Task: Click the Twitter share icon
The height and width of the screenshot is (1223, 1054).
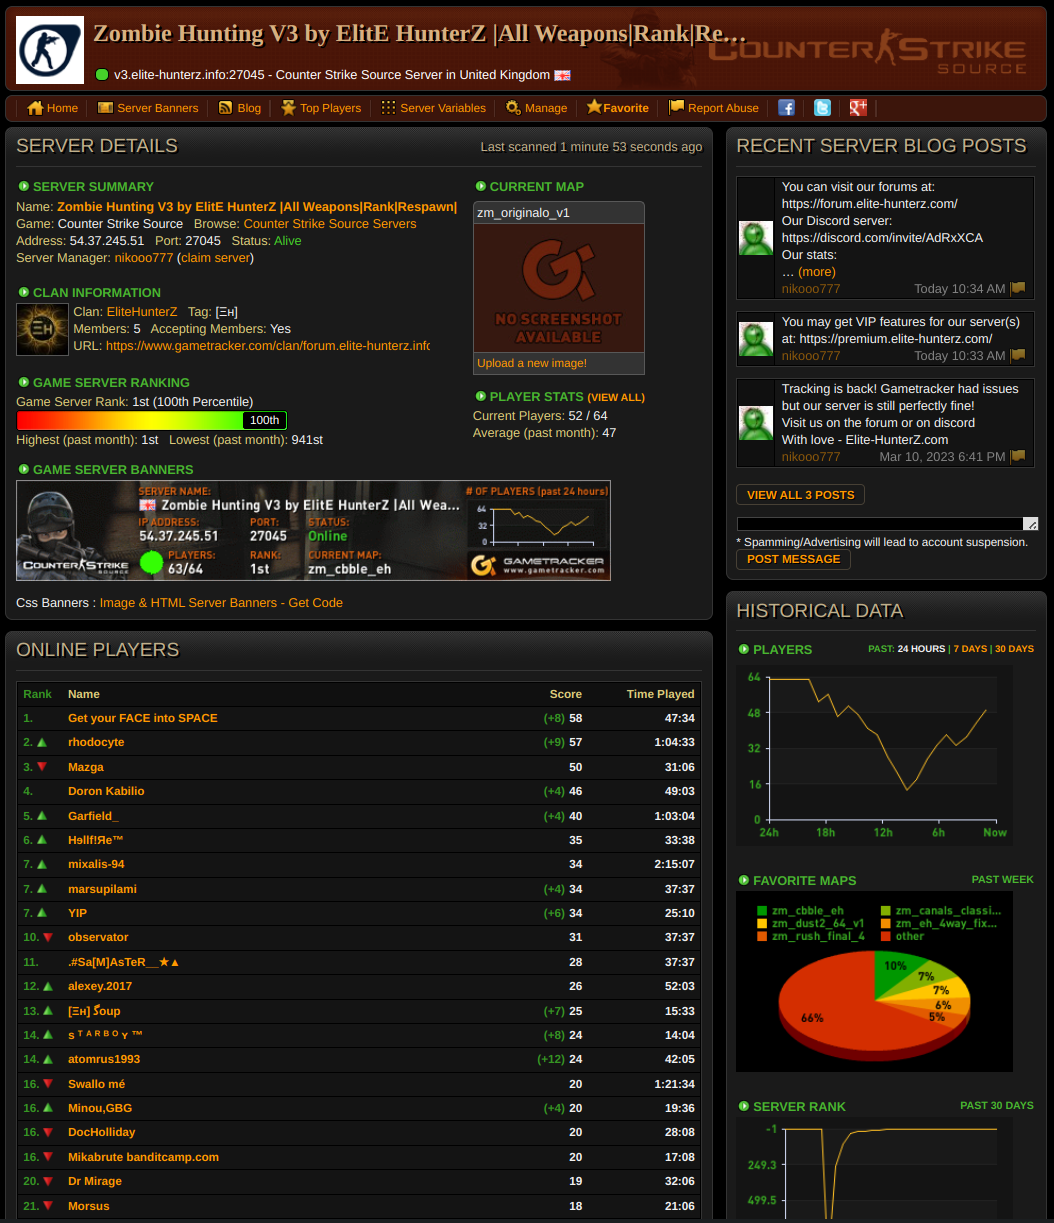Action: tap(822, 108)
